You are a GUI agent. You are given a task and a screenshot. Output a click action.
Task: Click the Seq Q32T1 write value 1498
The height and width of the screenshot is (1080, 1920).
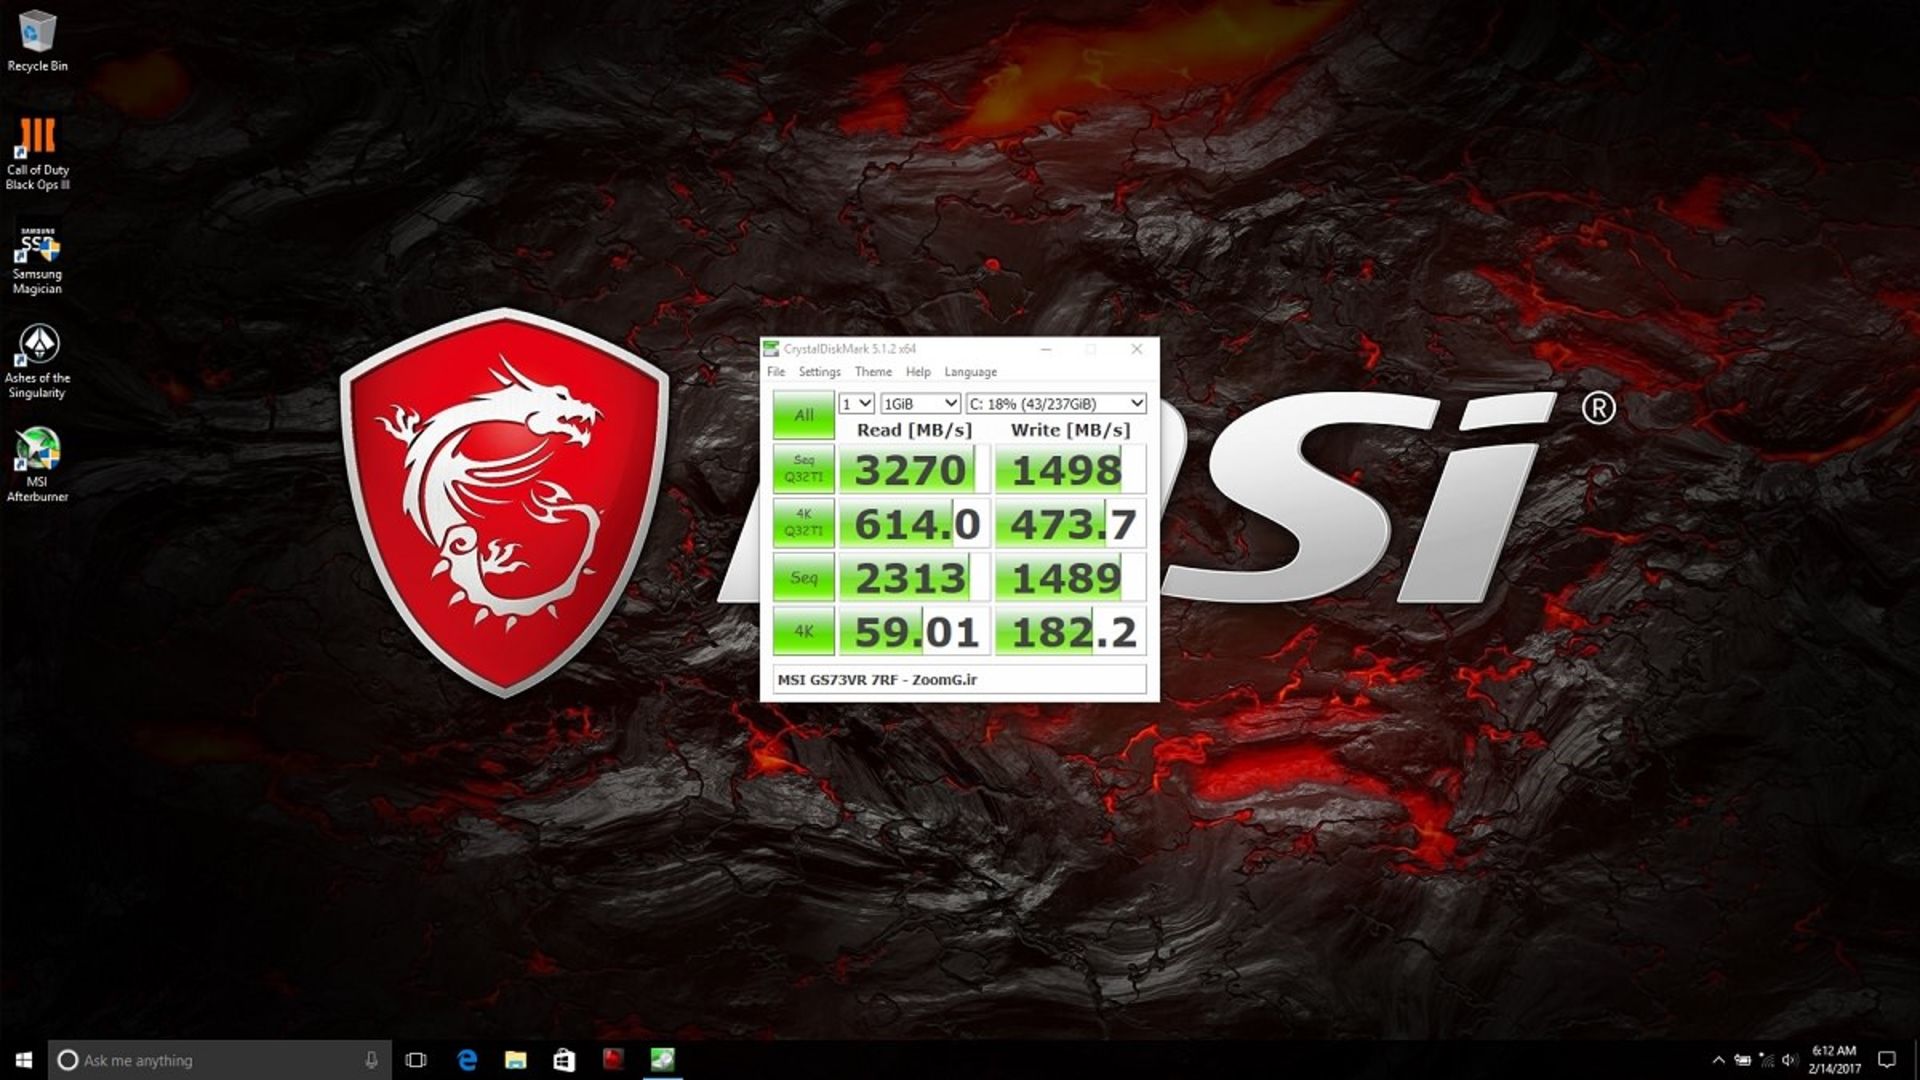(x=1070, y=469)
